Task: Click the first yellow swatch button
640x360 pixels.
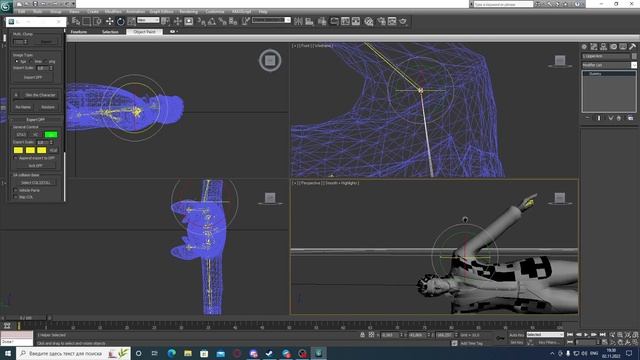Action: click(18, 150)
